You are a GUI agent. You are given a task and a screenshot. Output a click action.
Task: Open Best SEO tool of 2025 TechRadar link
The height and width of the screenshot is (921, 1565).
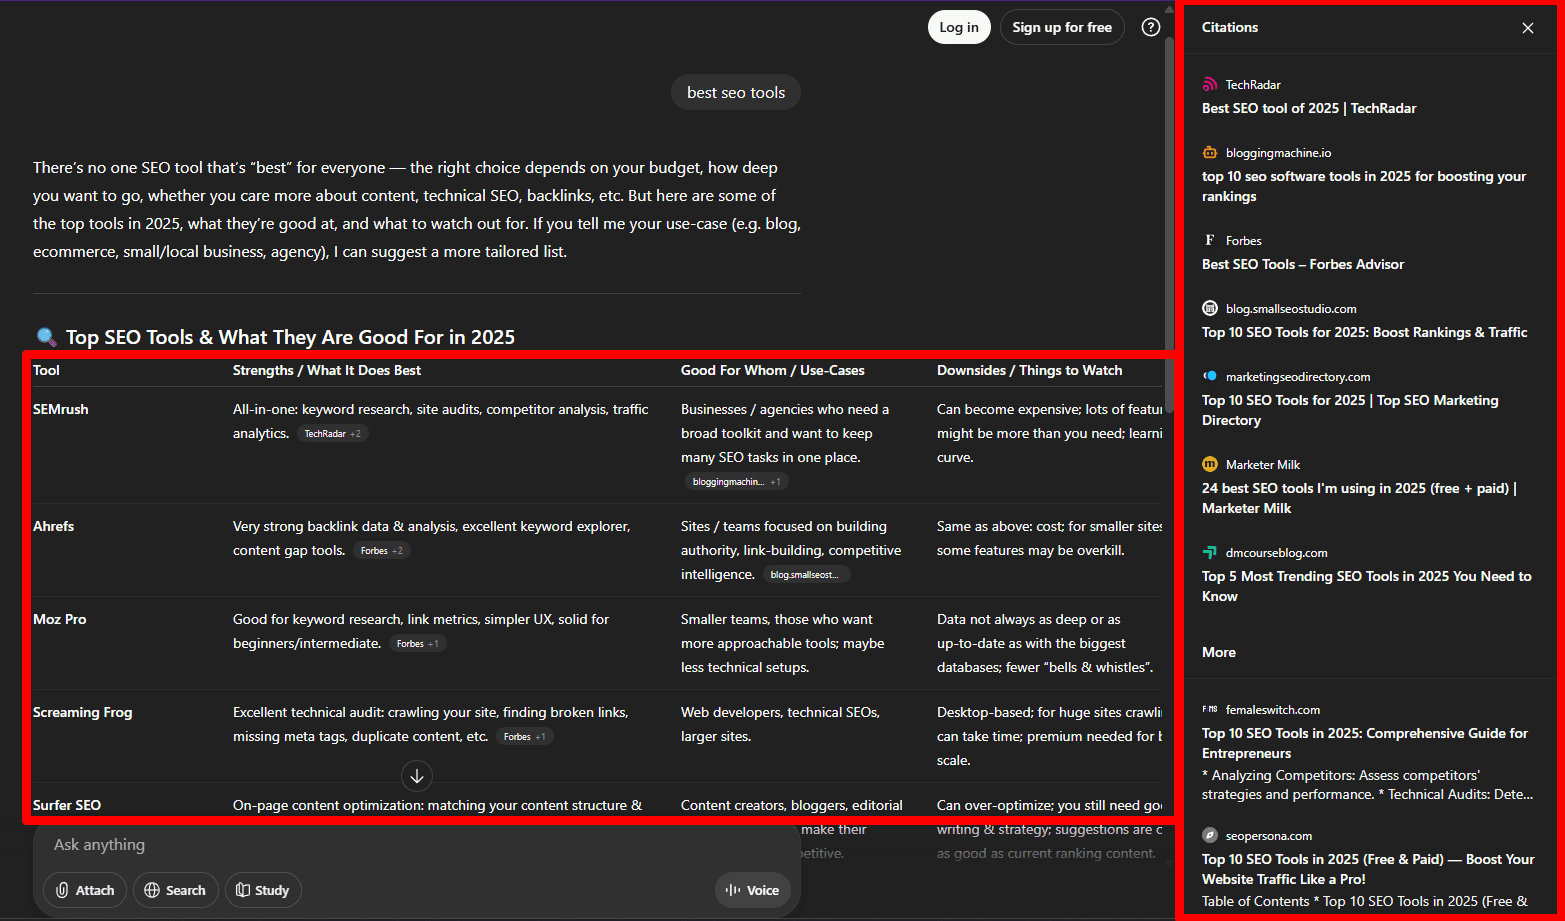coord(1309,108)
